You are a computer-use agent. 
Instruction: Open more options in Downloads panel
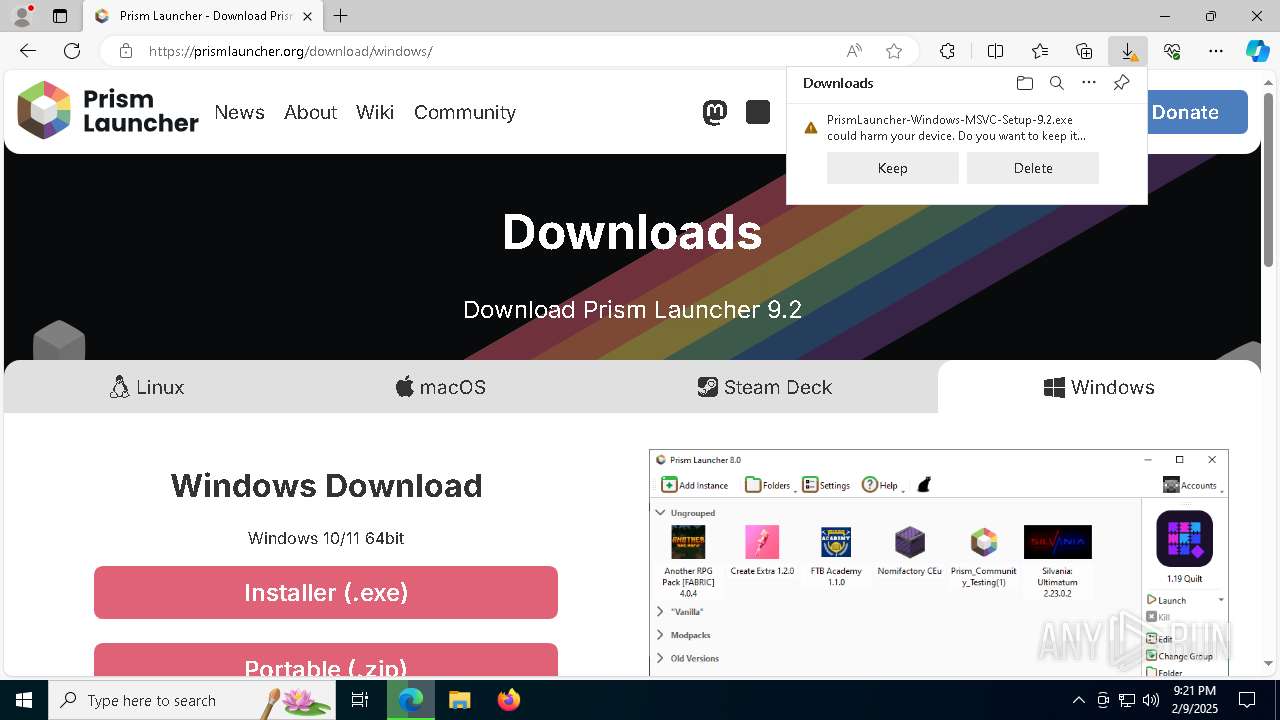1089,83
